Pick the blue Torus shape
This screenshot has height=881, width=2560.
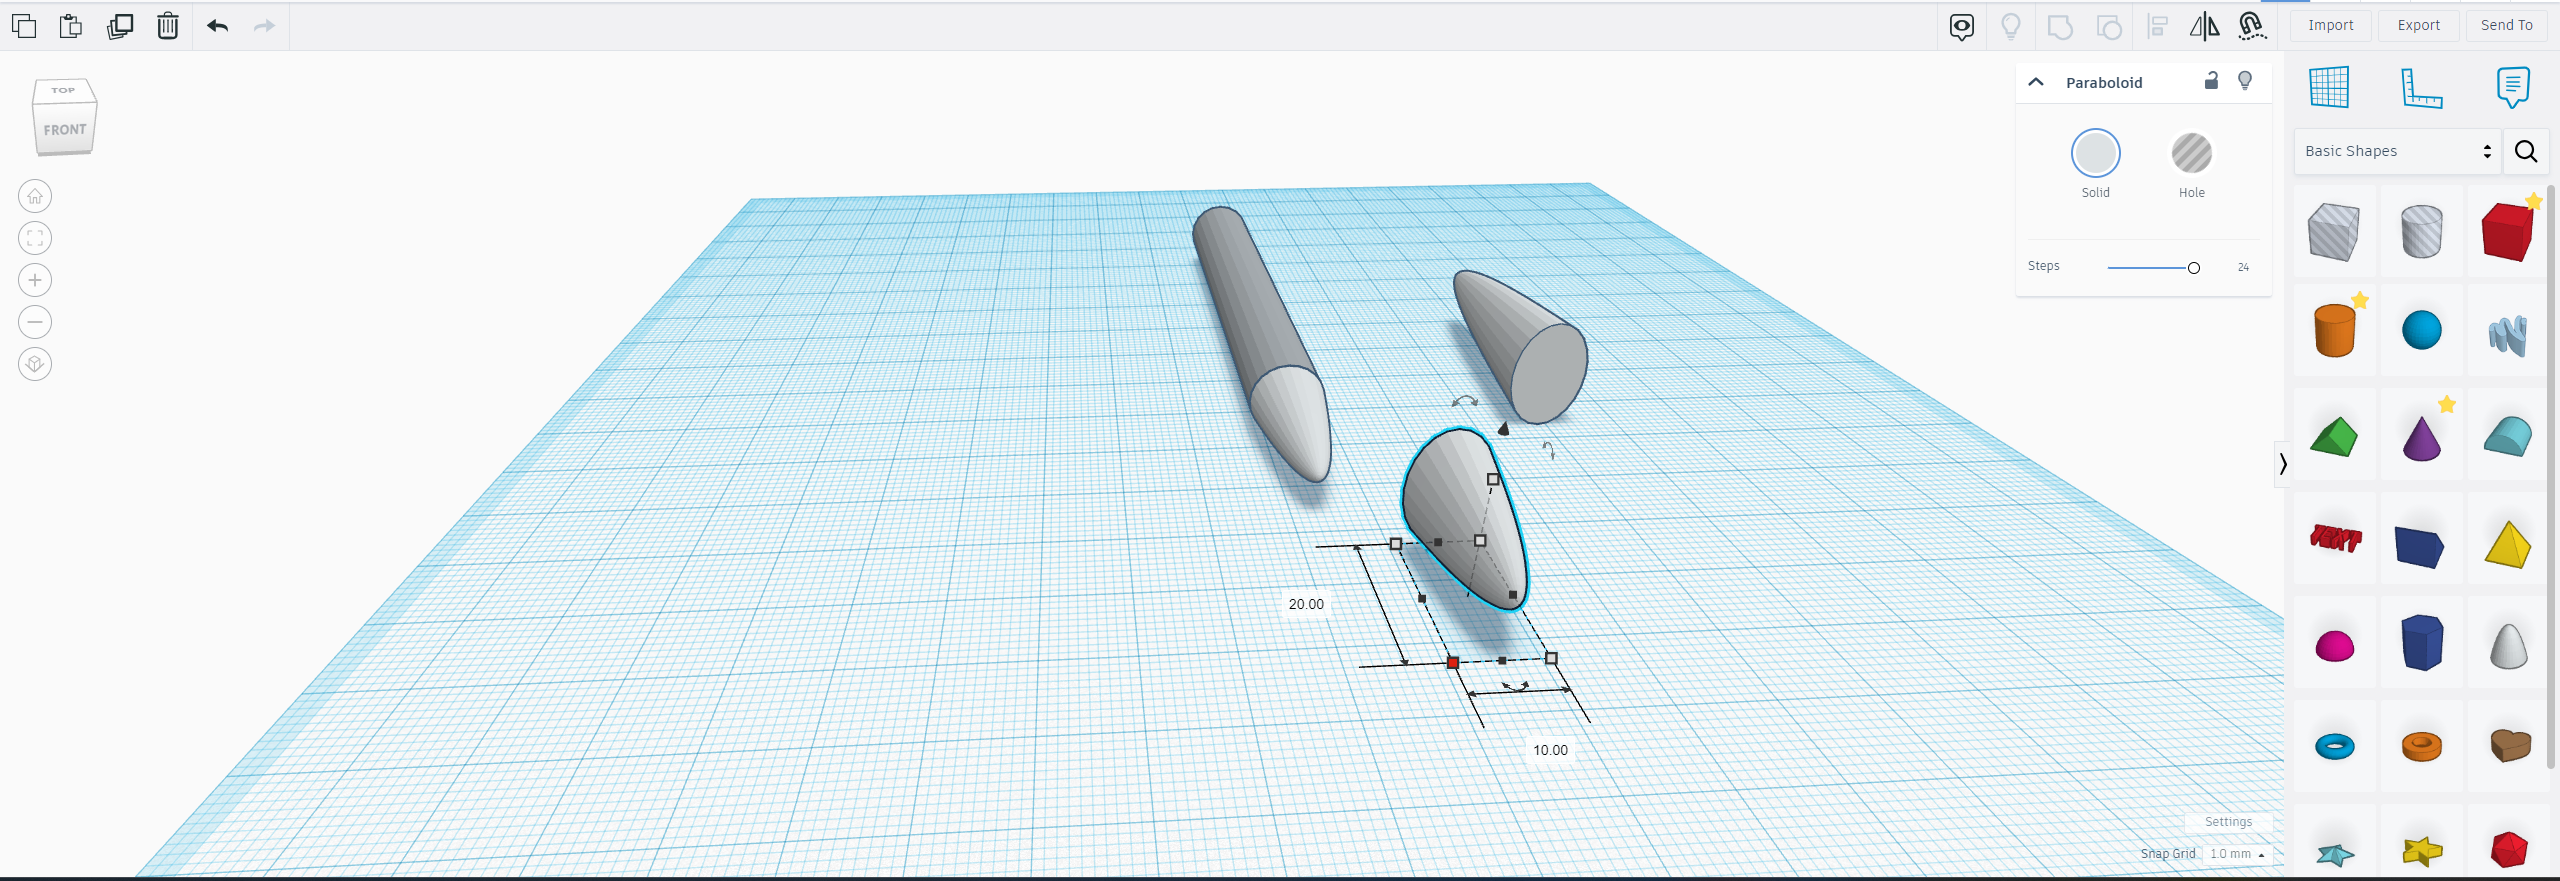2334,746
